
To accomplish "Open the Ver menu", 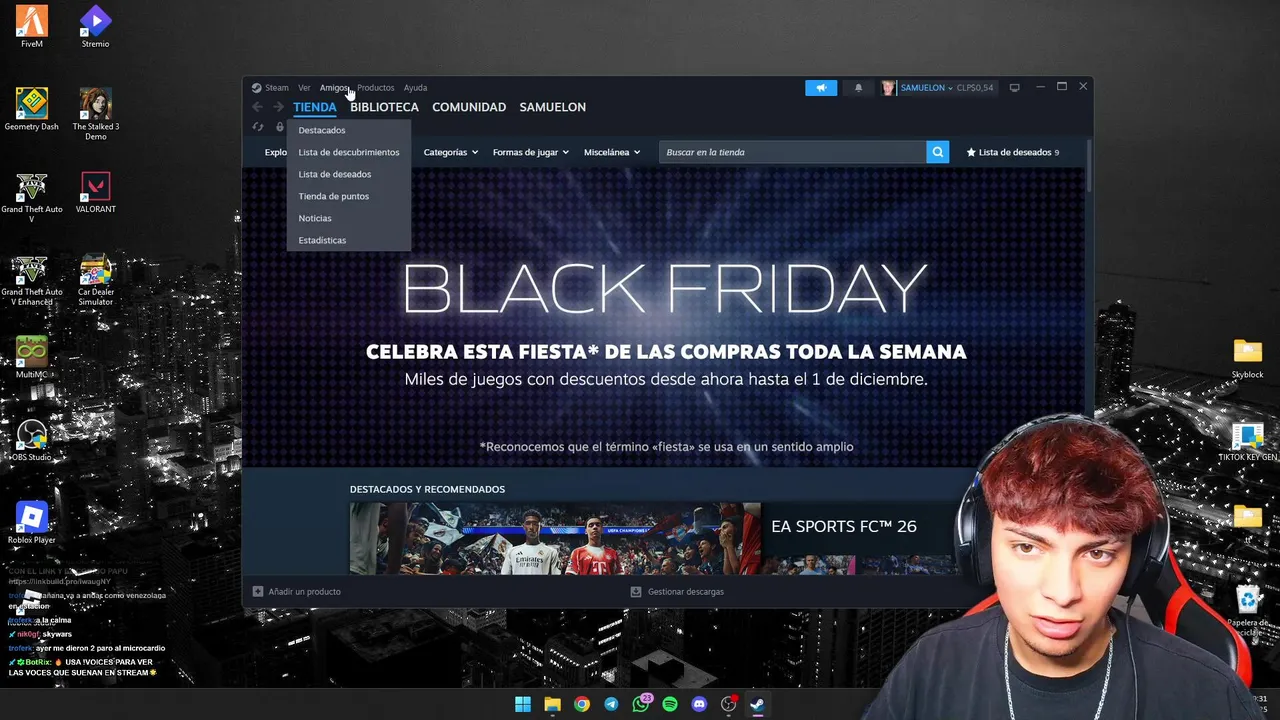I will pyautogui.click(x=304, y=88).
